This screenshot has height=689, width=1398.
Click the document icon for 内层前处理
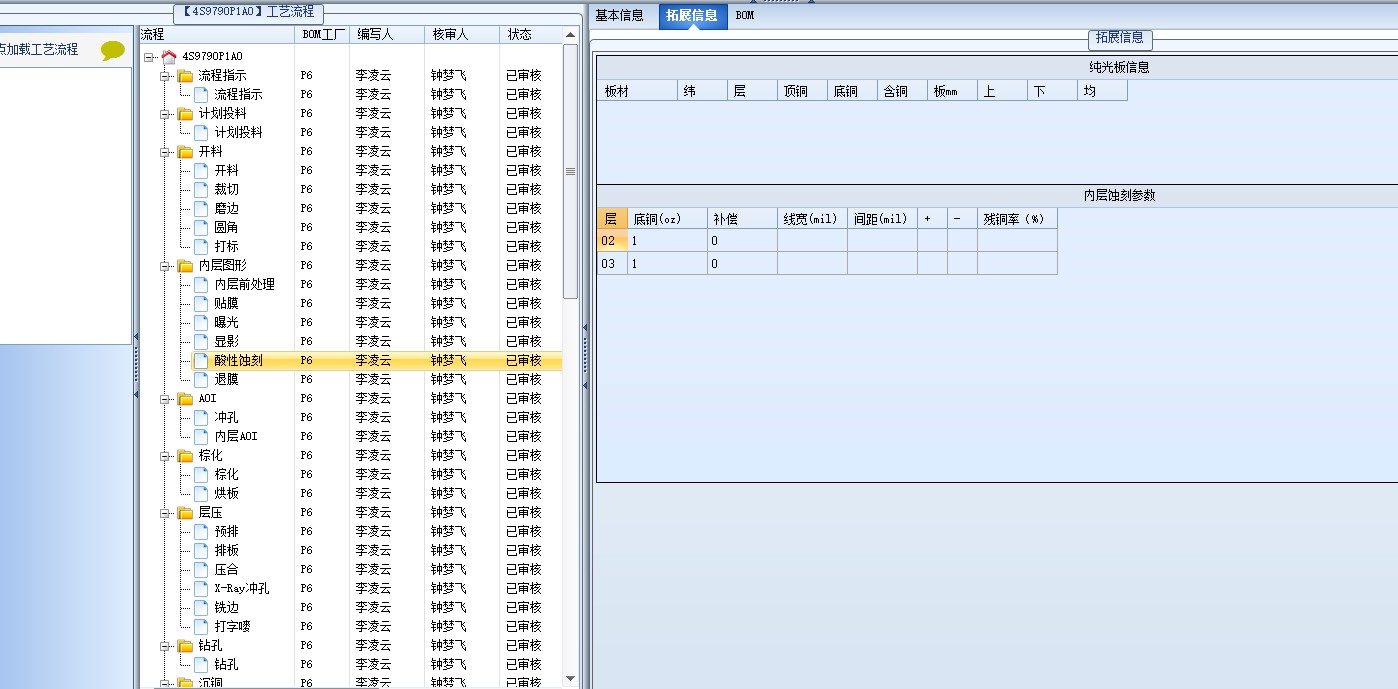pos(201,284)
